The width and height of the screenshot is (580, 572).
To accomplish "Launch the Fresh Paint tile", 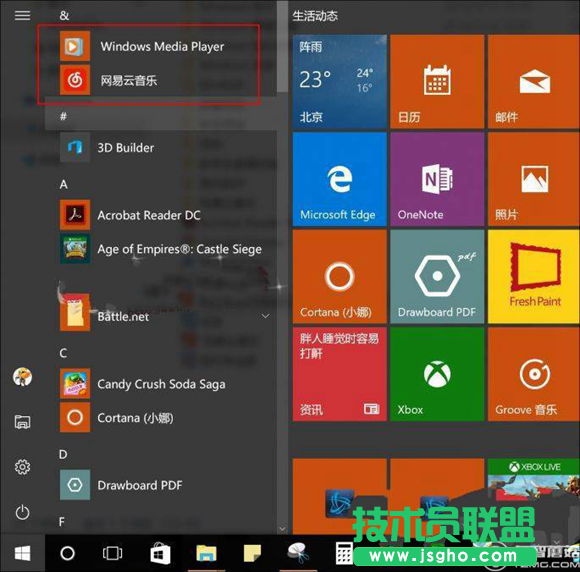I will pos(534,277).
